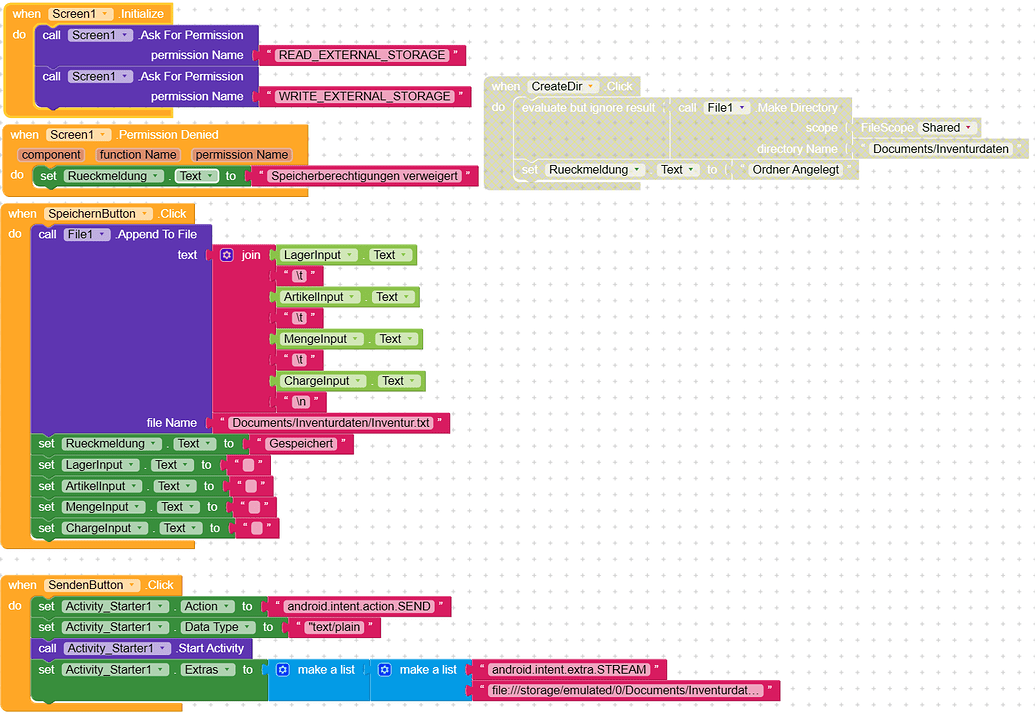Click the second make a list mutator gear
The image size is (1035, 717).
point(385,669)
